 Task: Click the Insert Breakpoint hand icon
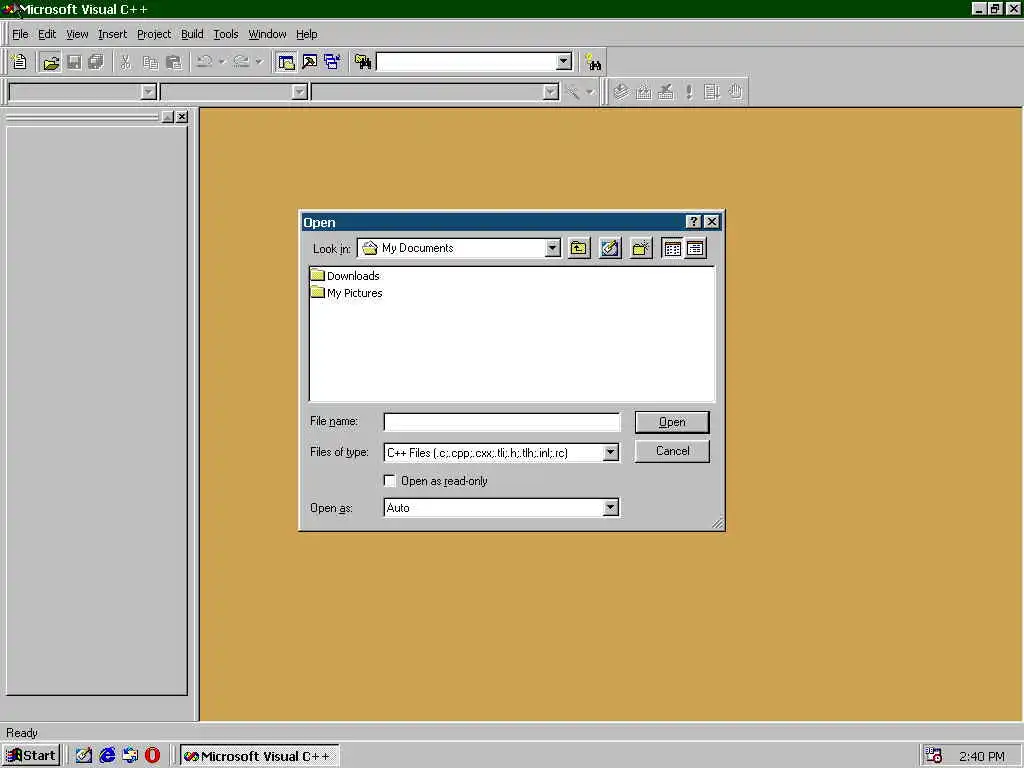coord(736,91)
